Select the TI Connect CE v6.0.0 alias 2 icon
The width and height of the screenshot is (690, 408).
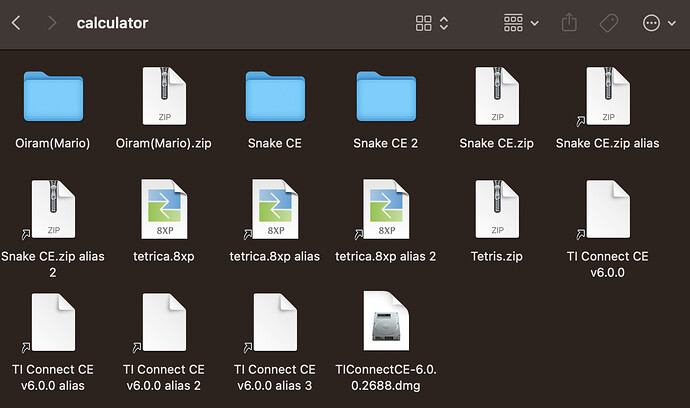pos(164,322)
